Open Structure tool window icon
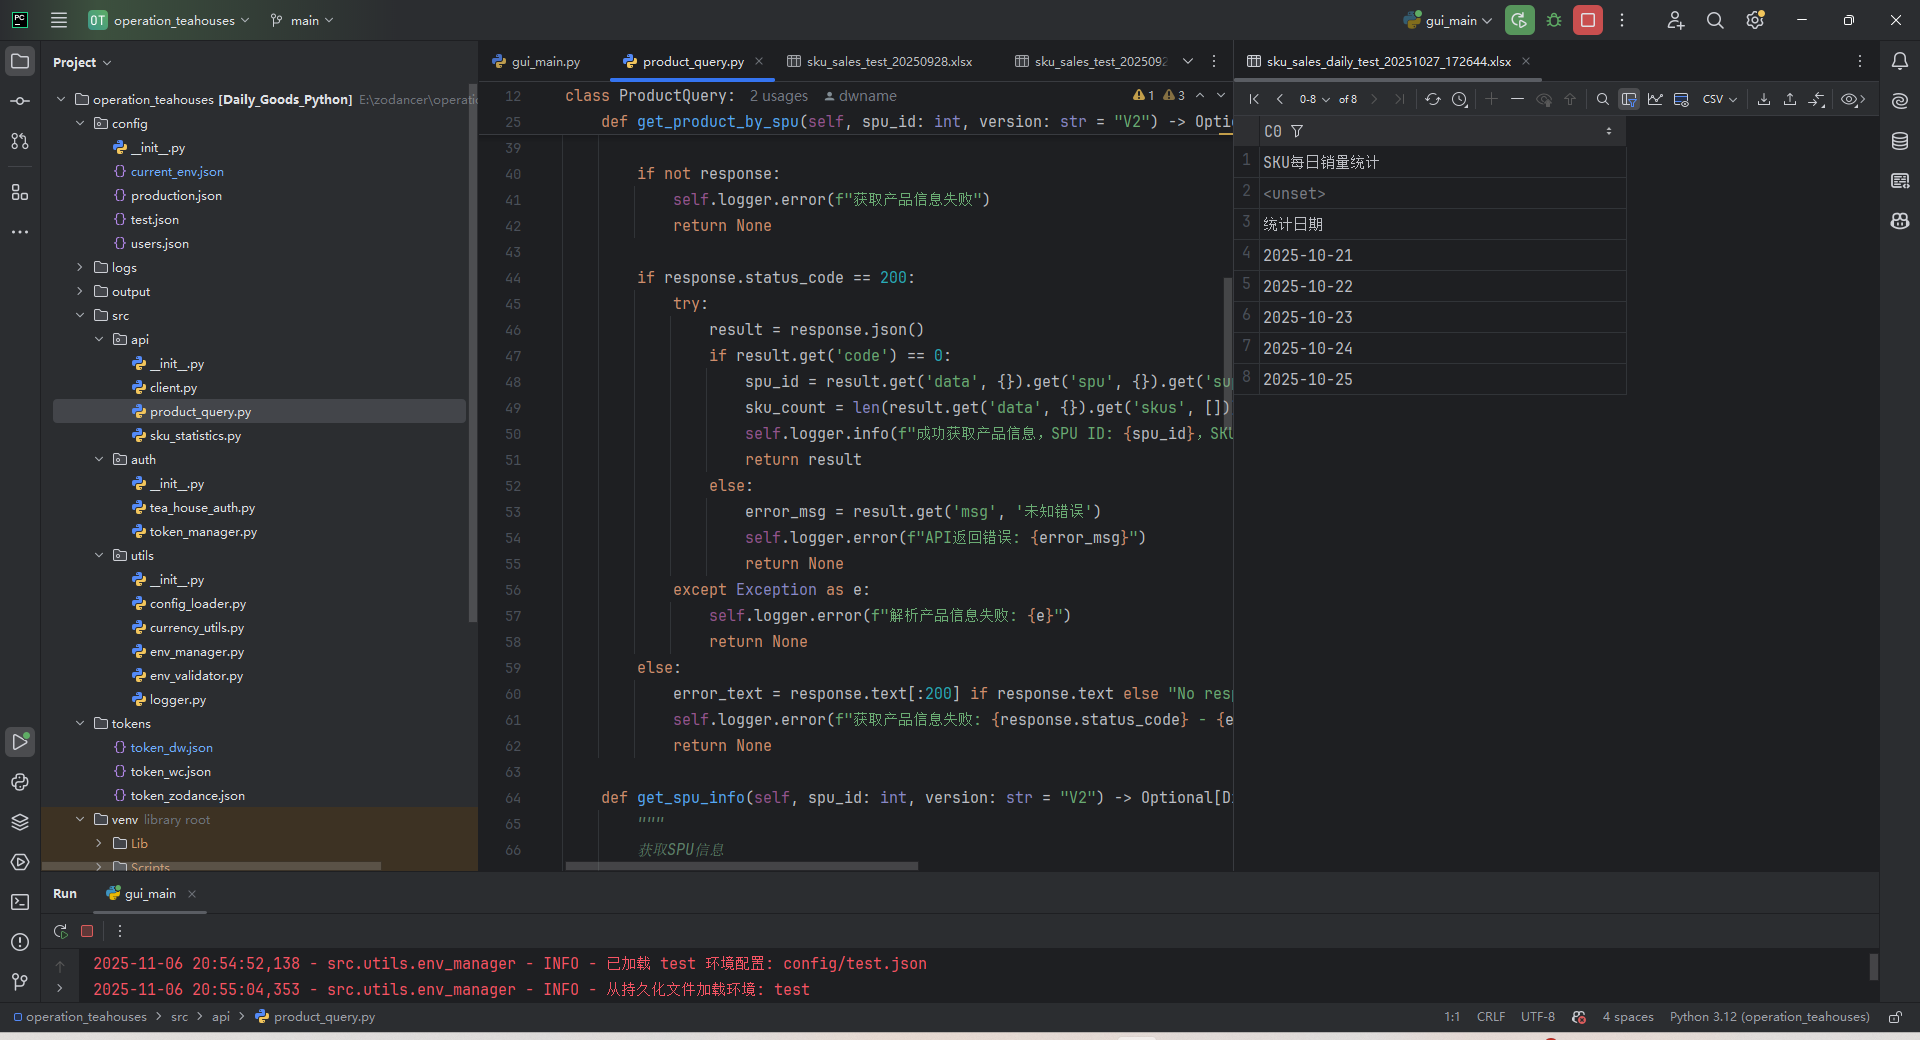1920x1040 pixels. 20,192
